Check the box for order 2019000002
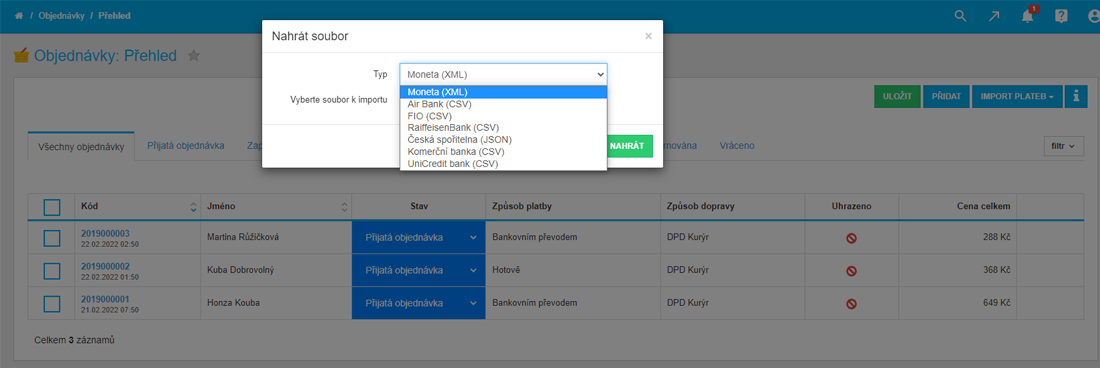The image size is (1100, 368). (x=52, y=271)
